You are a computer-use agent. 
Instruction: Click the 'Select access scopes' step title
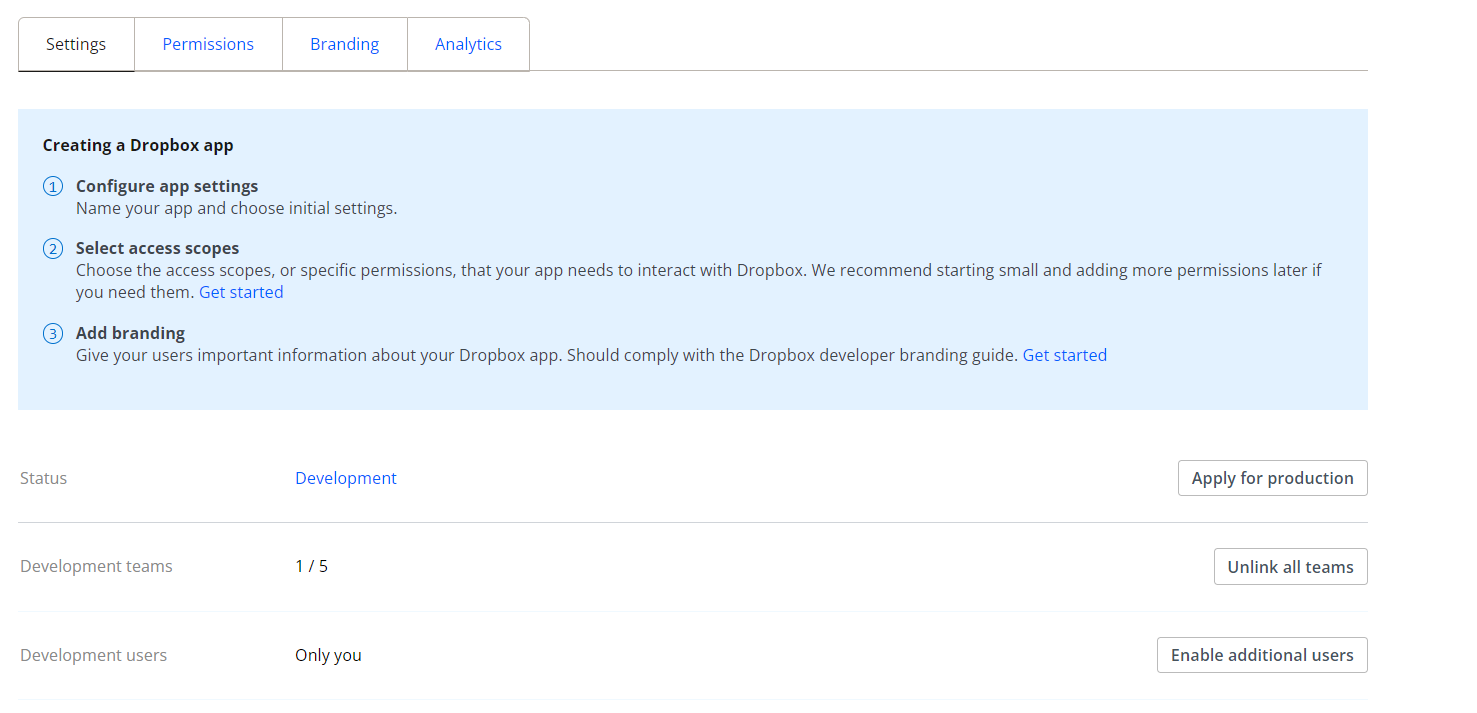point(157,248)
